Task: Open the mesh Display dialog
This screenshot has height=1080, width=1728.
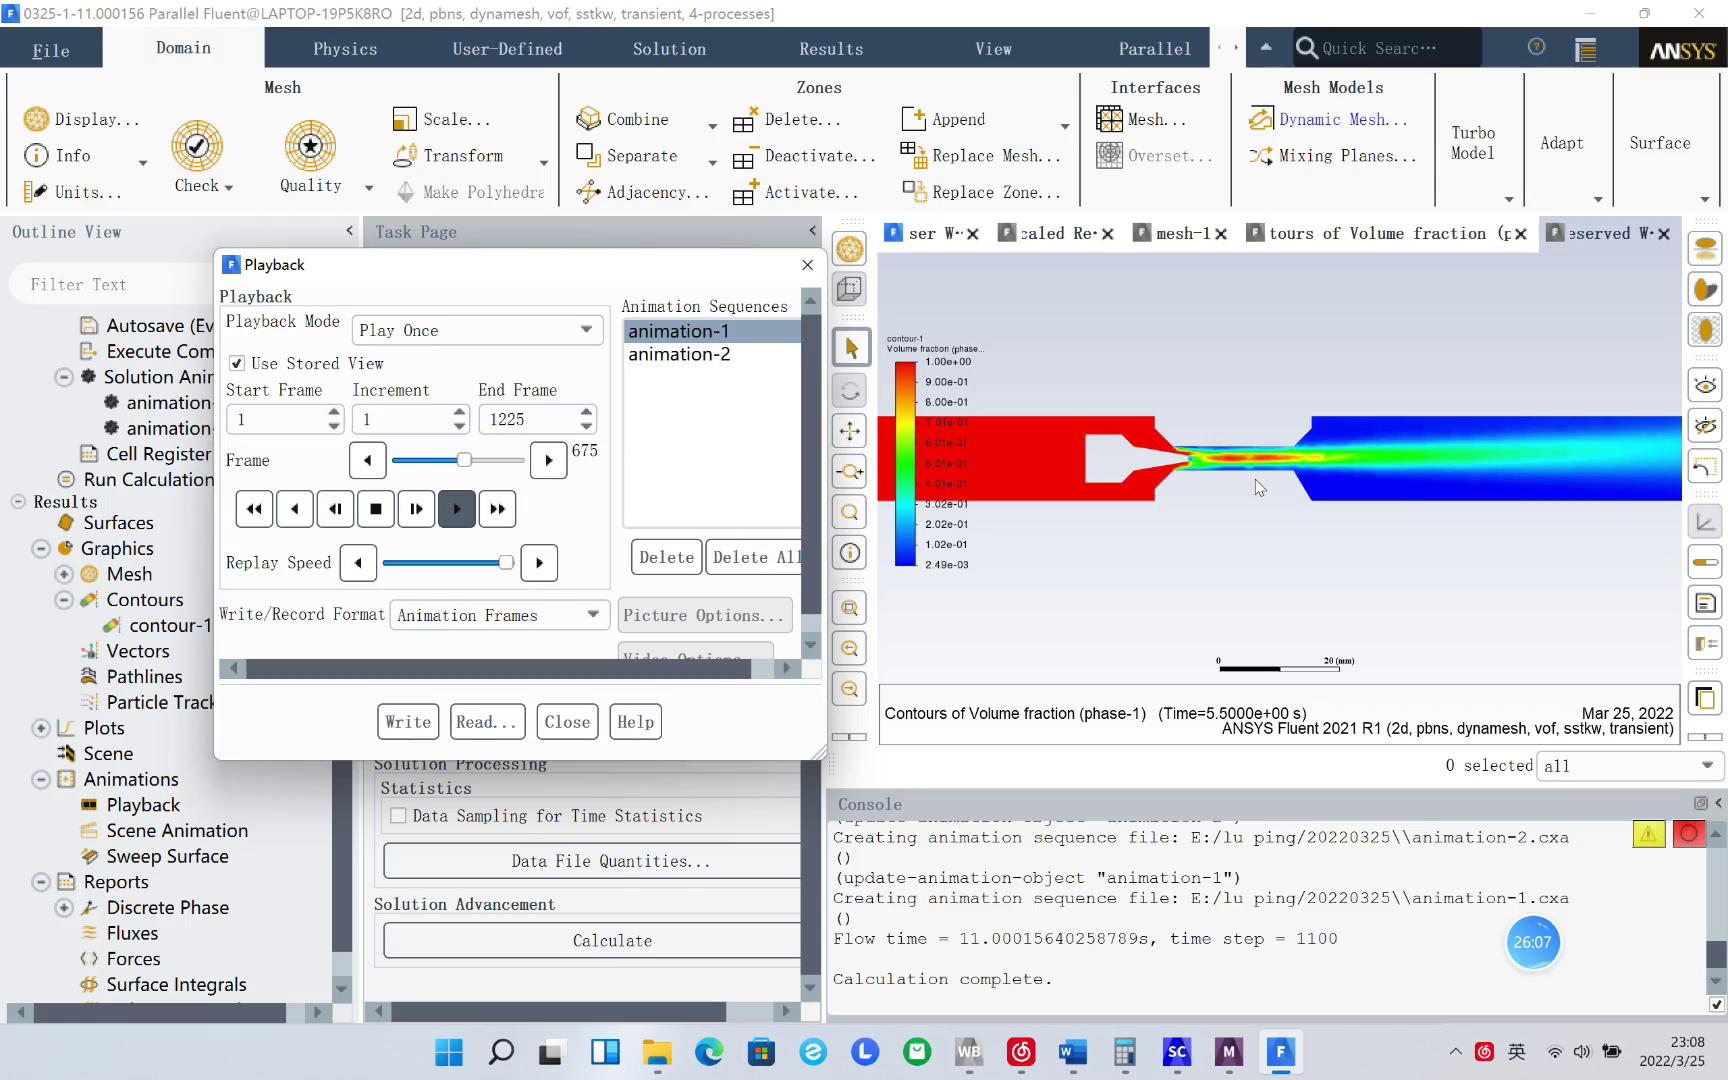Action: pos(81,119)
